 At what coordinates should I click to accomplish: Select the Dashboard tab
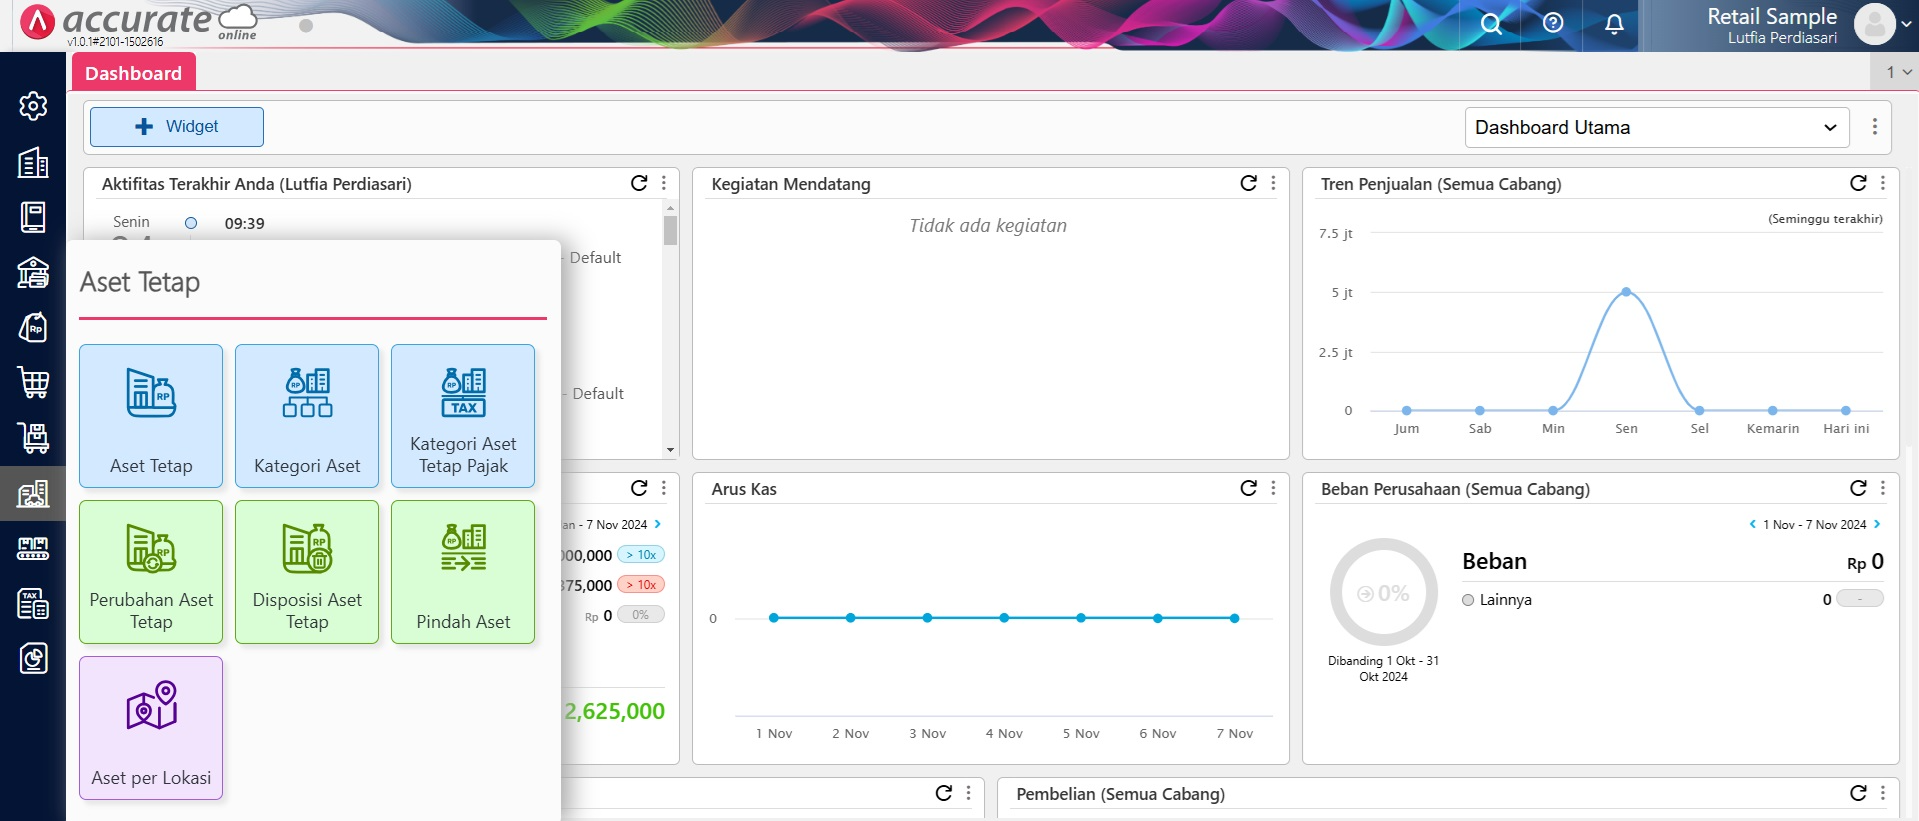tap(133, 73)
